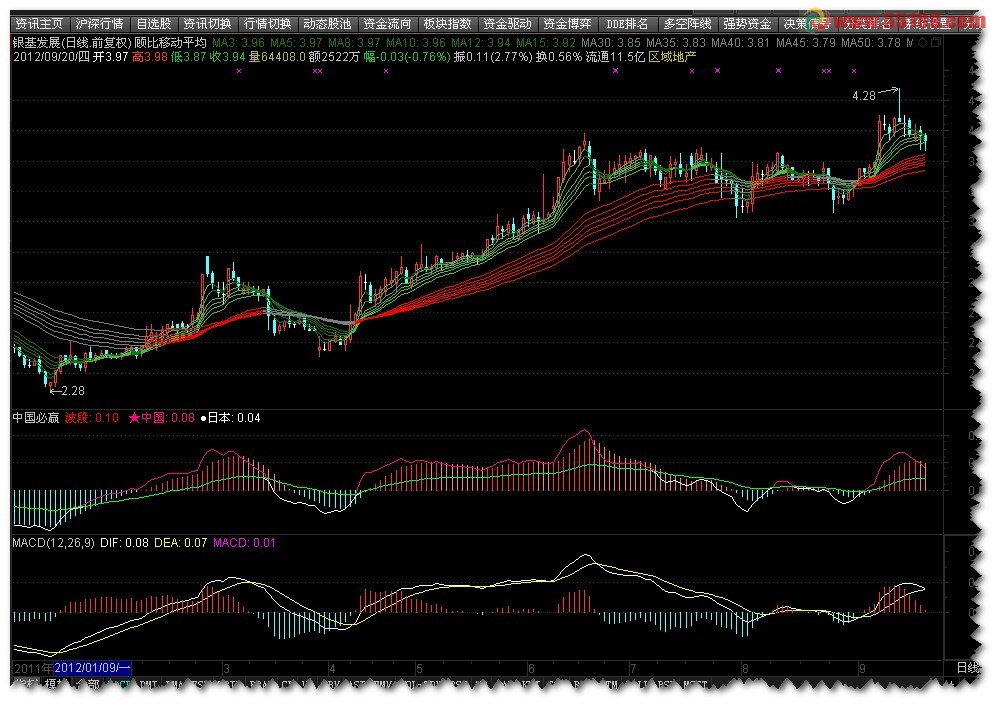
Task: Click the MA8: 3.97 value
Action: (354, 43)
